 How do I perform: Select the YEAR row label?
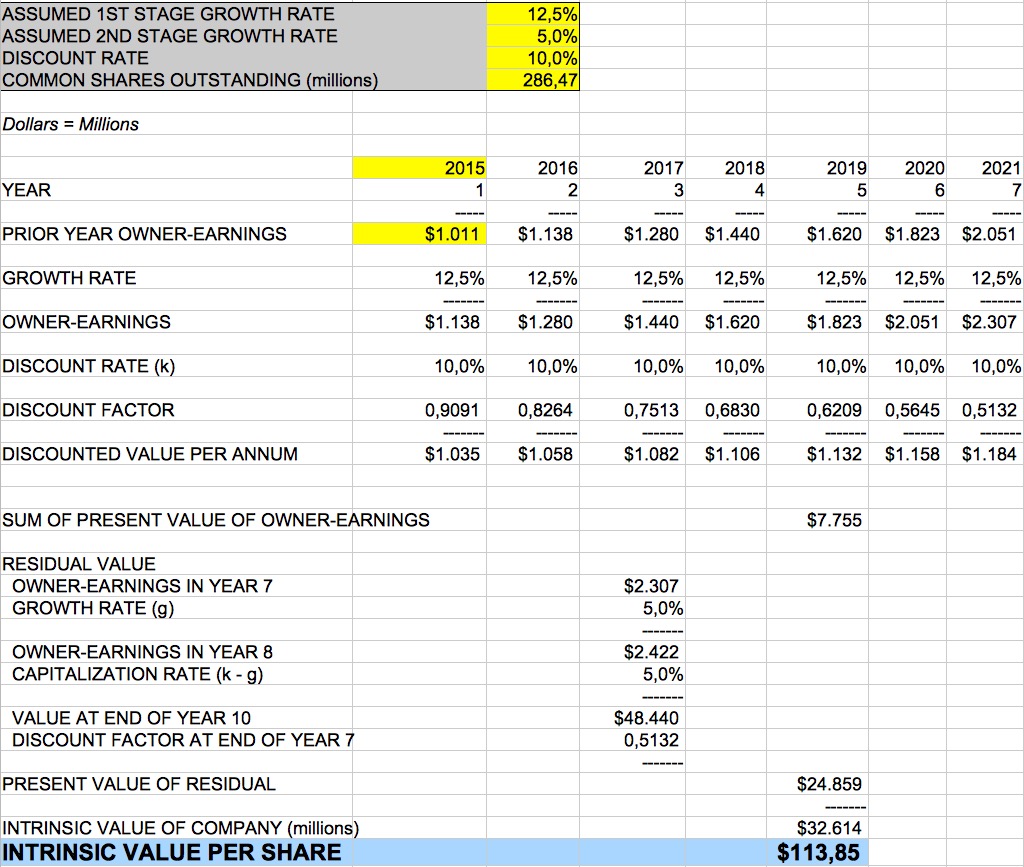[26, 190]
